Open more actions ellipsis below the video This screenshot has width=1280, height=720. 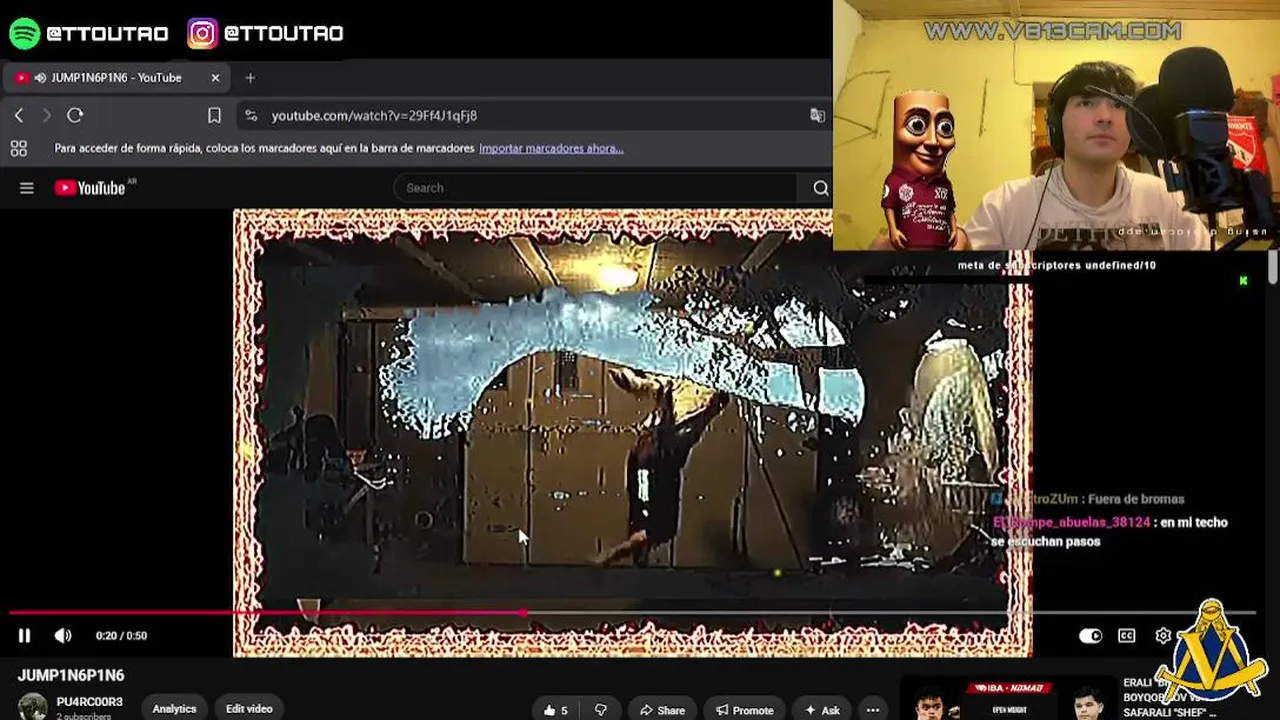click(873, 710)
